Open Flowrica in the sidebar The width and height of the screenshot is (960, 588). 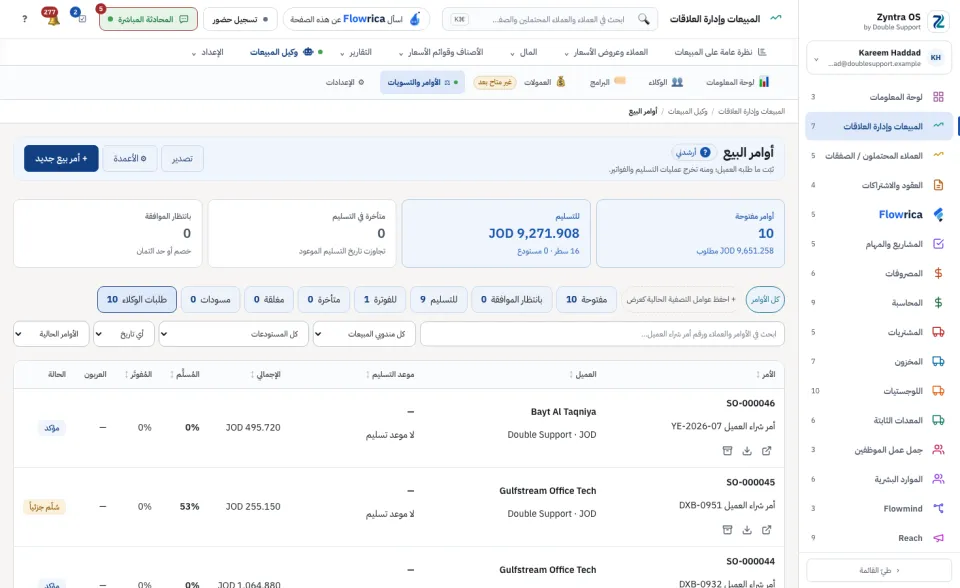[879, 214]
